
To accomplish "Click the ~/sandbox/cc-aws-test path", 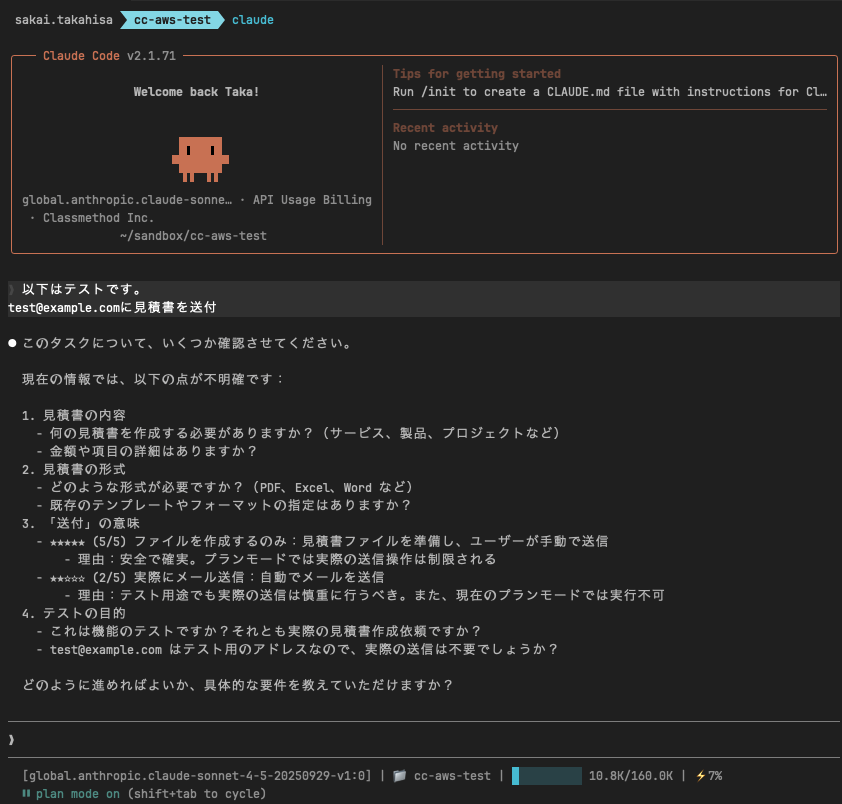I will [x=192, y=236].
